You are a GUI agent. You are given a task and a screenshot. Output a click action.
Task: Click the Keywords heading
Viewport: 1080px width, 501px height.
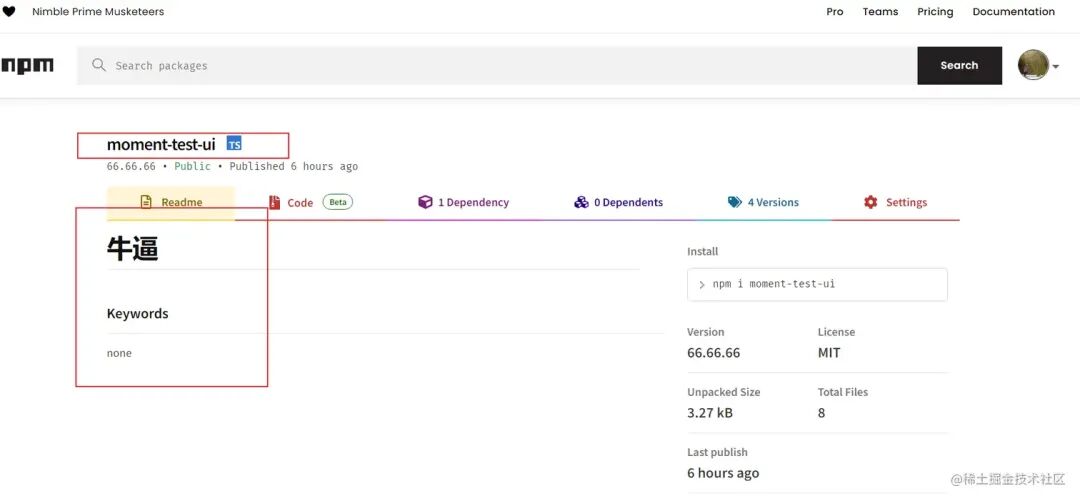[138, 314]
